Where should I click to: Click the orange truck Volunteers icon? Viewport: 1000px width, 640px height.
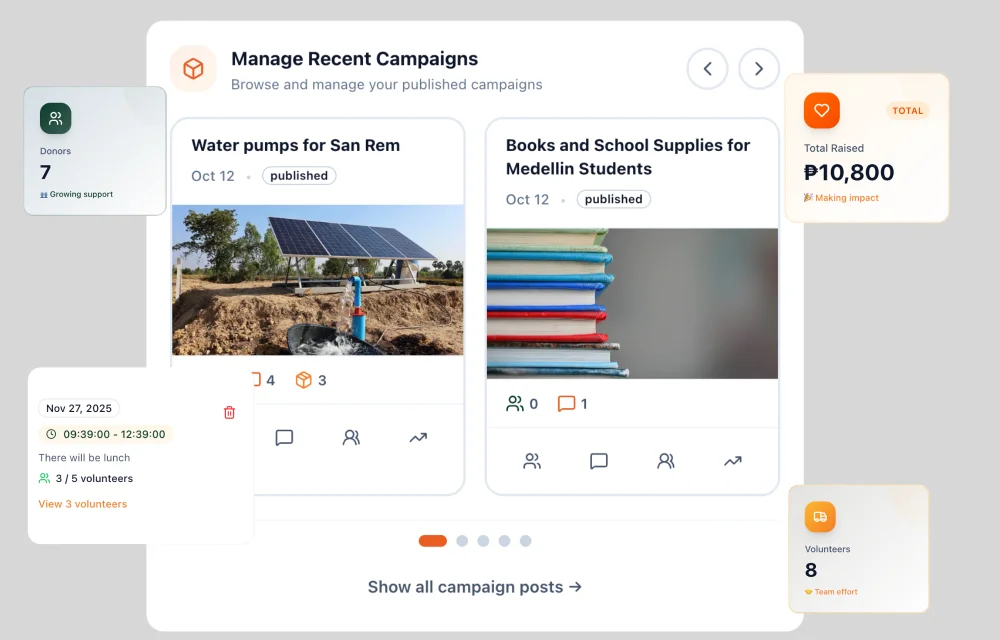[820, 517]
